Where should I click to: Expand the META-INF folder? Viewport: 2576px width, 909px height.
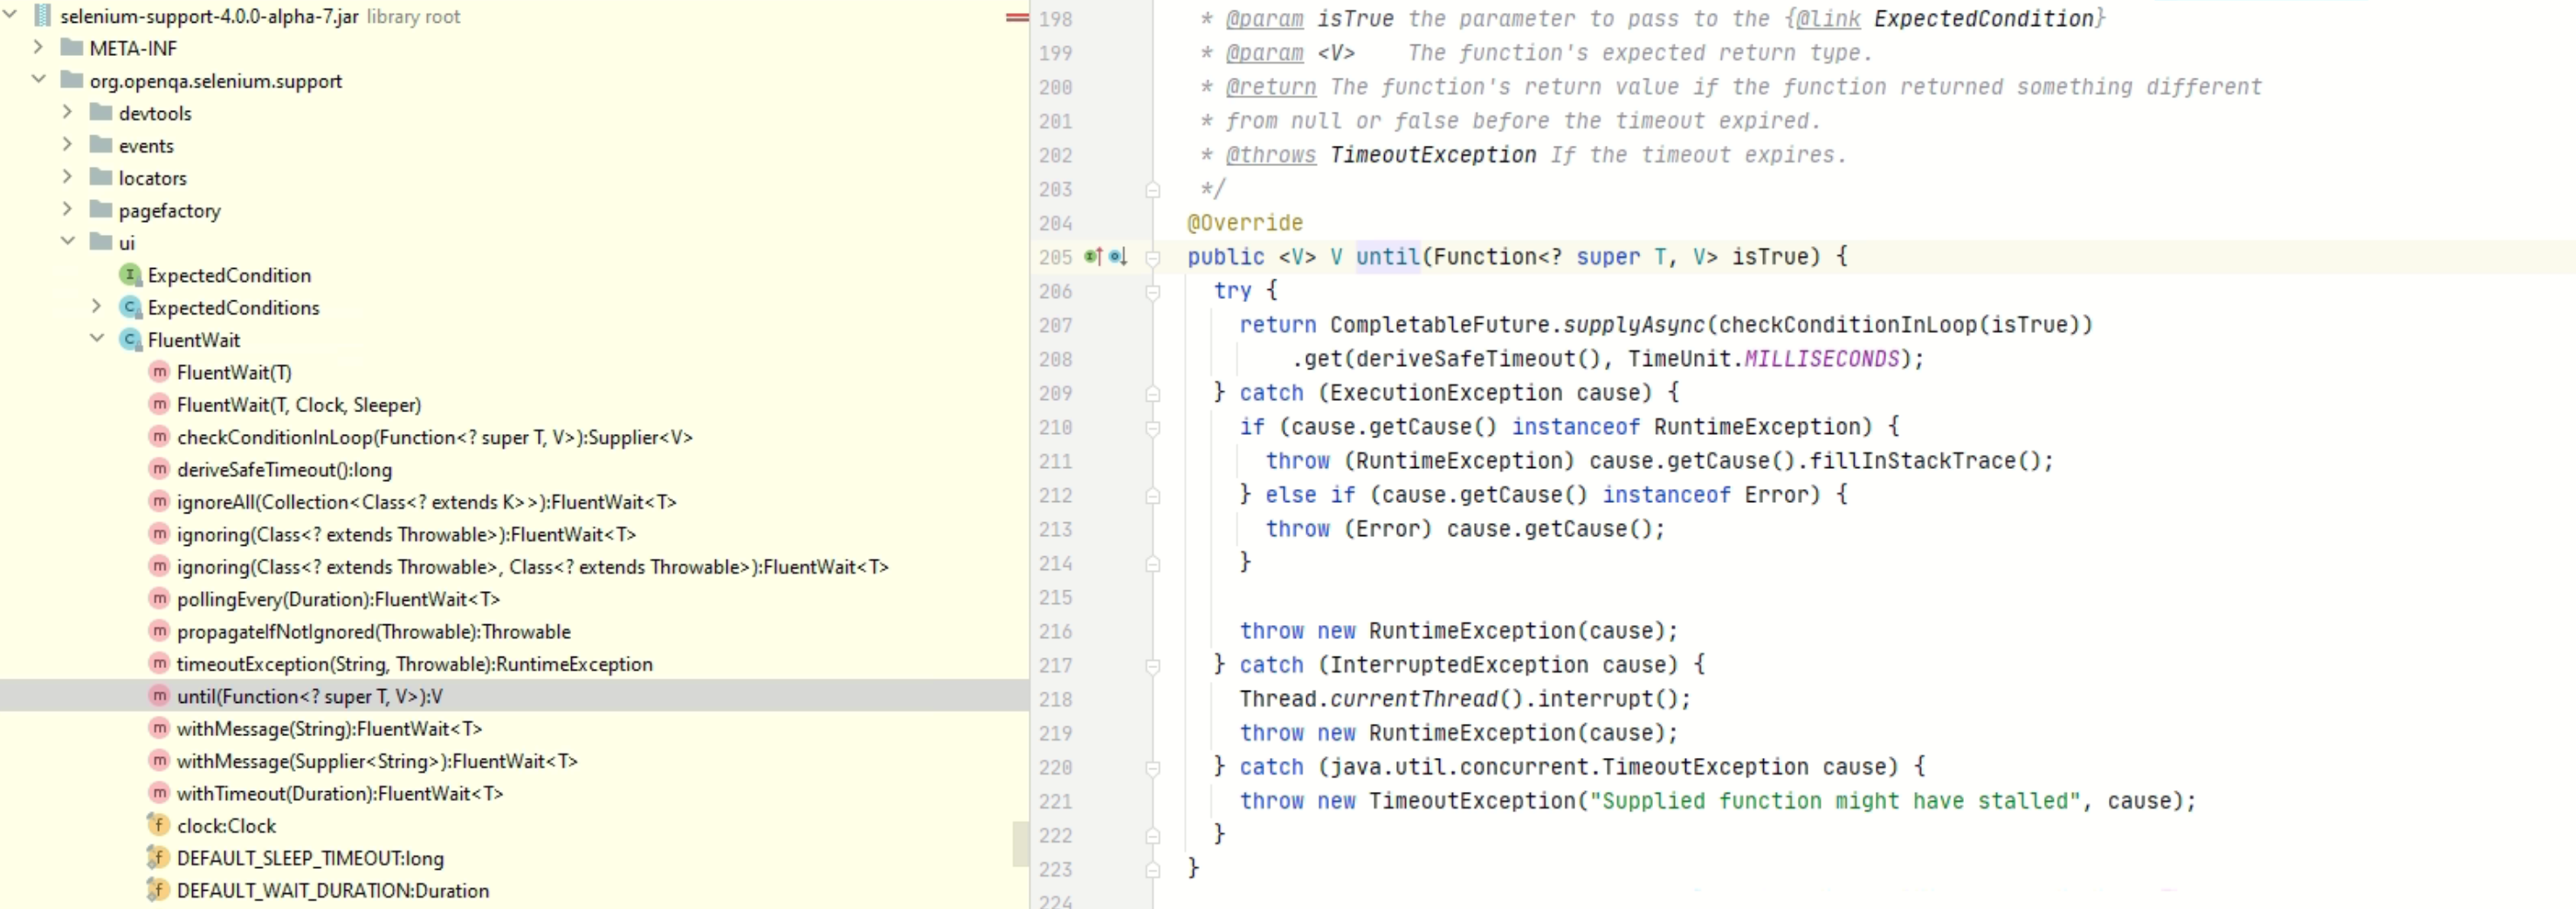(x=38, y=47)
